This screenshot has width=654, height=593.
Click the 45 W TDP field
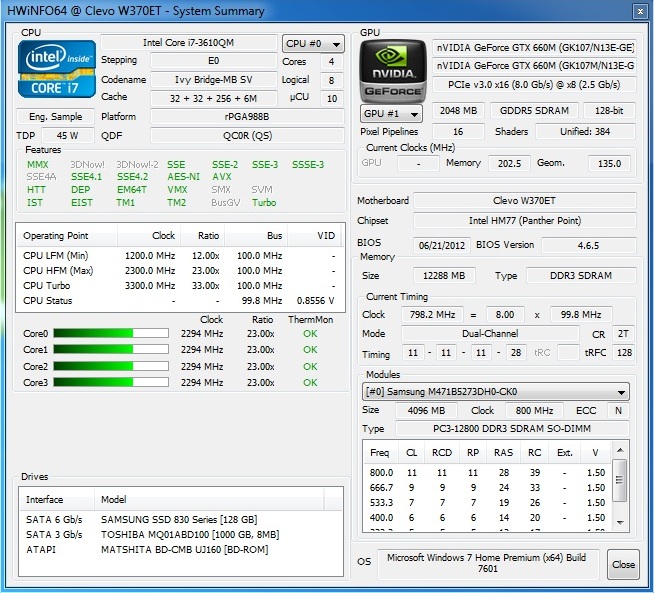tap(68, 136)
